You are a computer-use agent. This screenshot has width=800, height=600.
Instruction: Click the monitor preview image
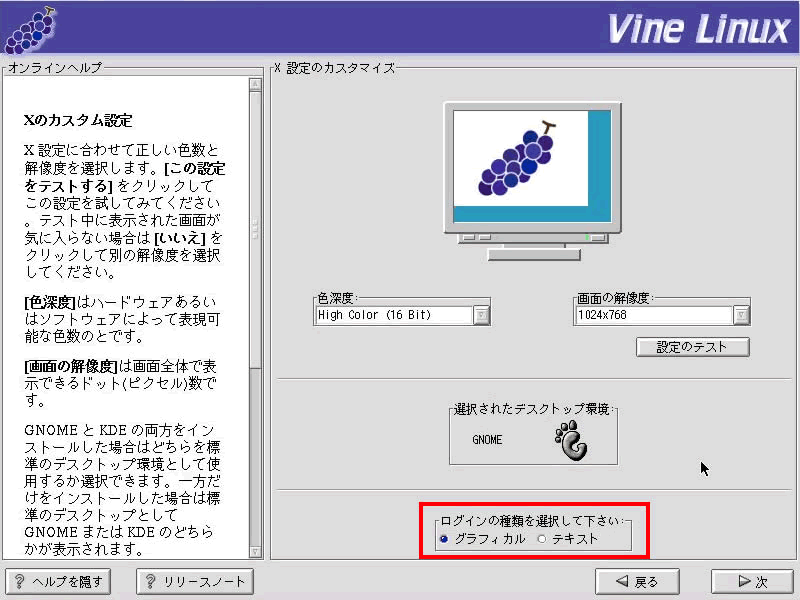(x=533, y=181)
